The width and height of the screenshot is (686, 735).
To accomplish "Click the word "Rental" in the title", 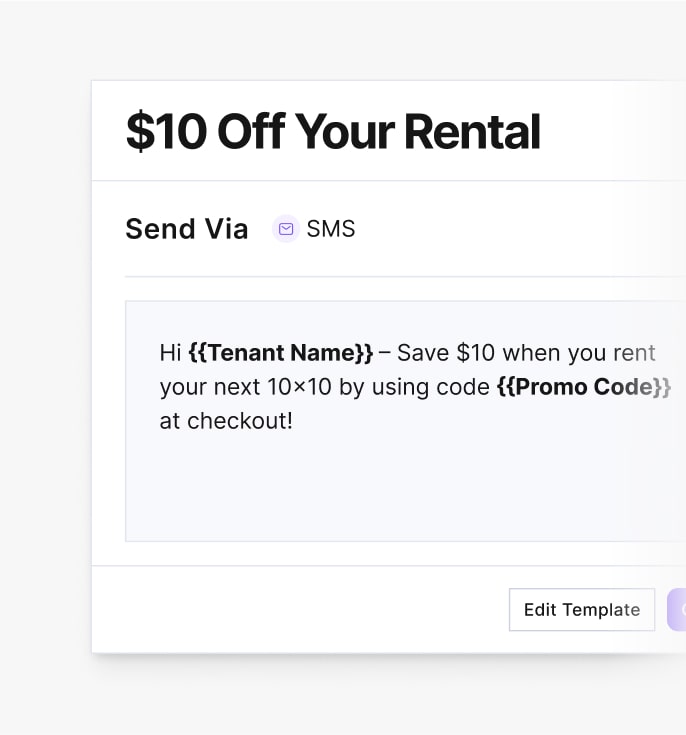I will pos(472,132).
